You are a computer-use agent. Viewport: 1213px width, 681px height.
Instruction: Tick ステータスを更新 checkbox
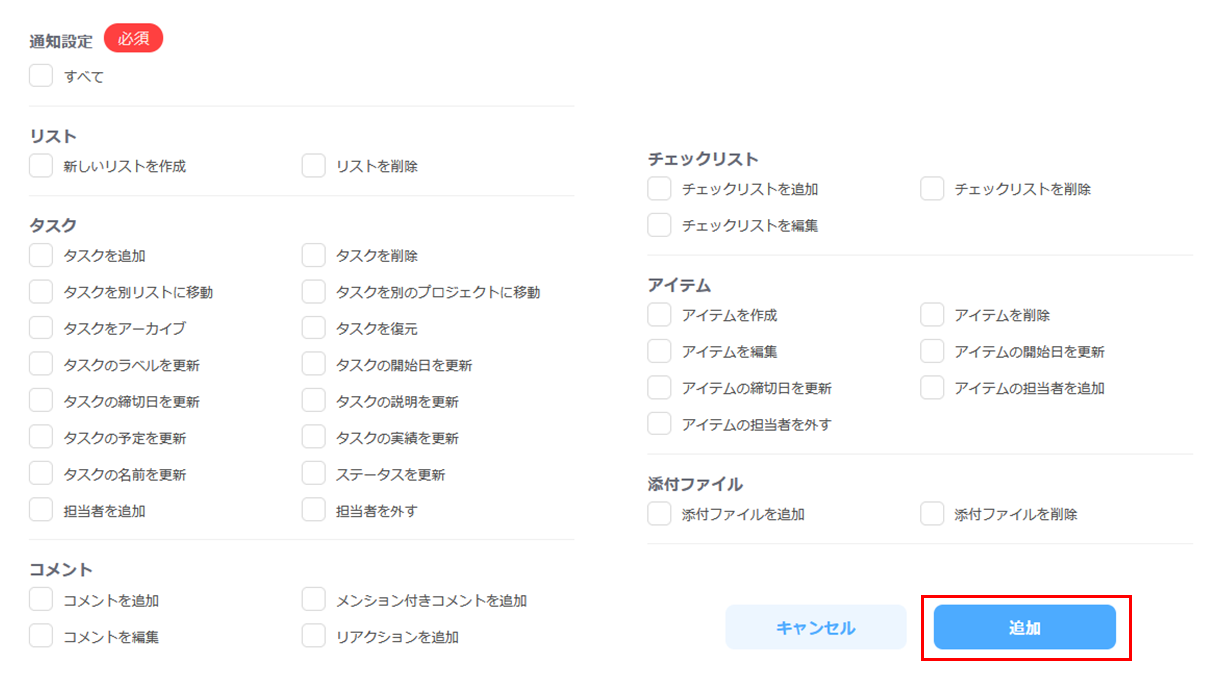(314, 474)
